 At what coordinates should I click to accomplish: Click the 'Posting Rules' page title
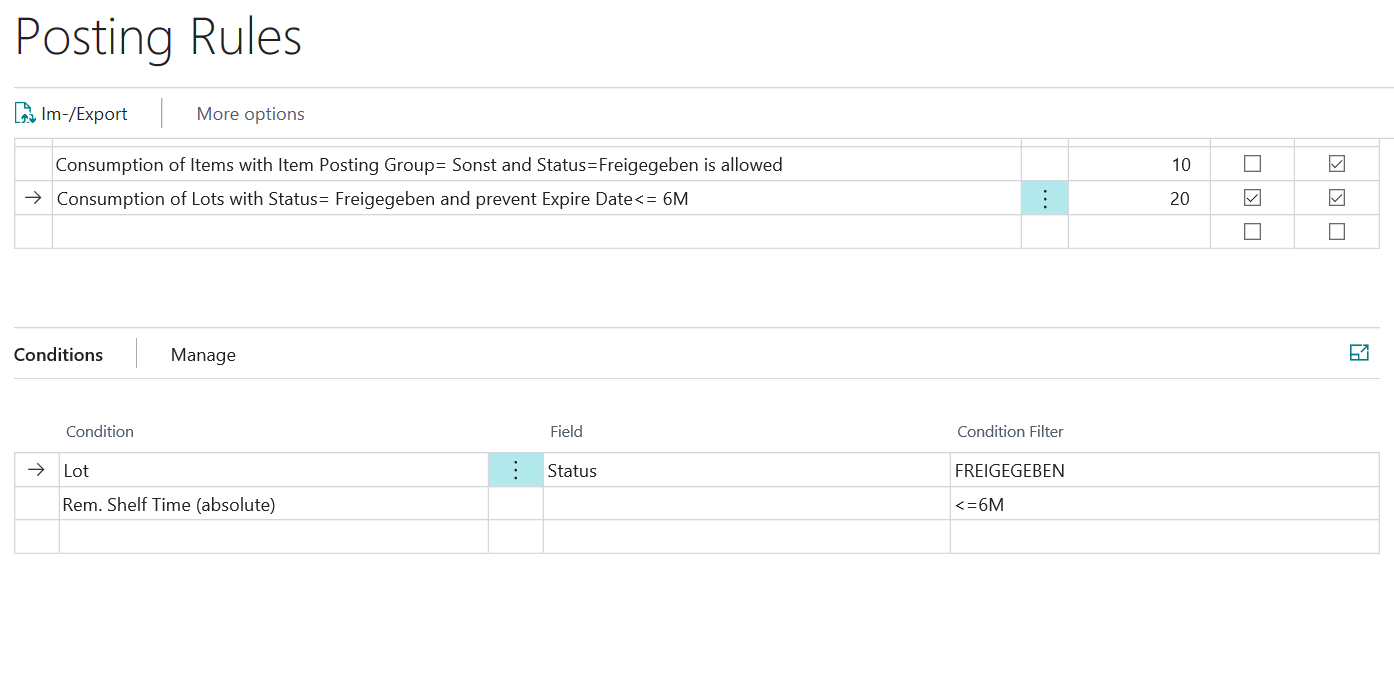point(158,38)
